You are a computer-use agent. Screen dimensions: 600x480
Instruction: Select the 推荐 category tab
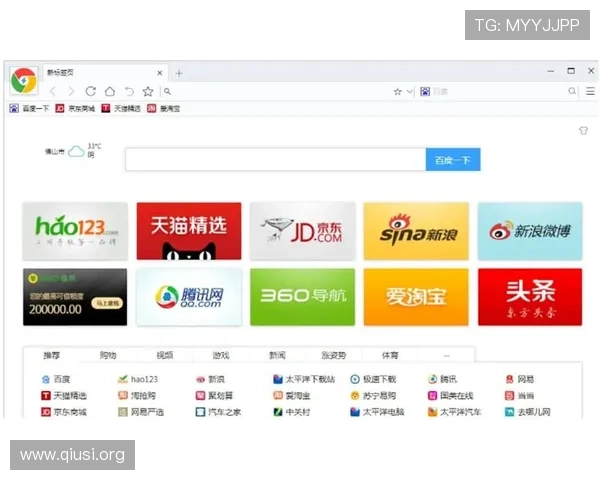[x=52, y=355]
